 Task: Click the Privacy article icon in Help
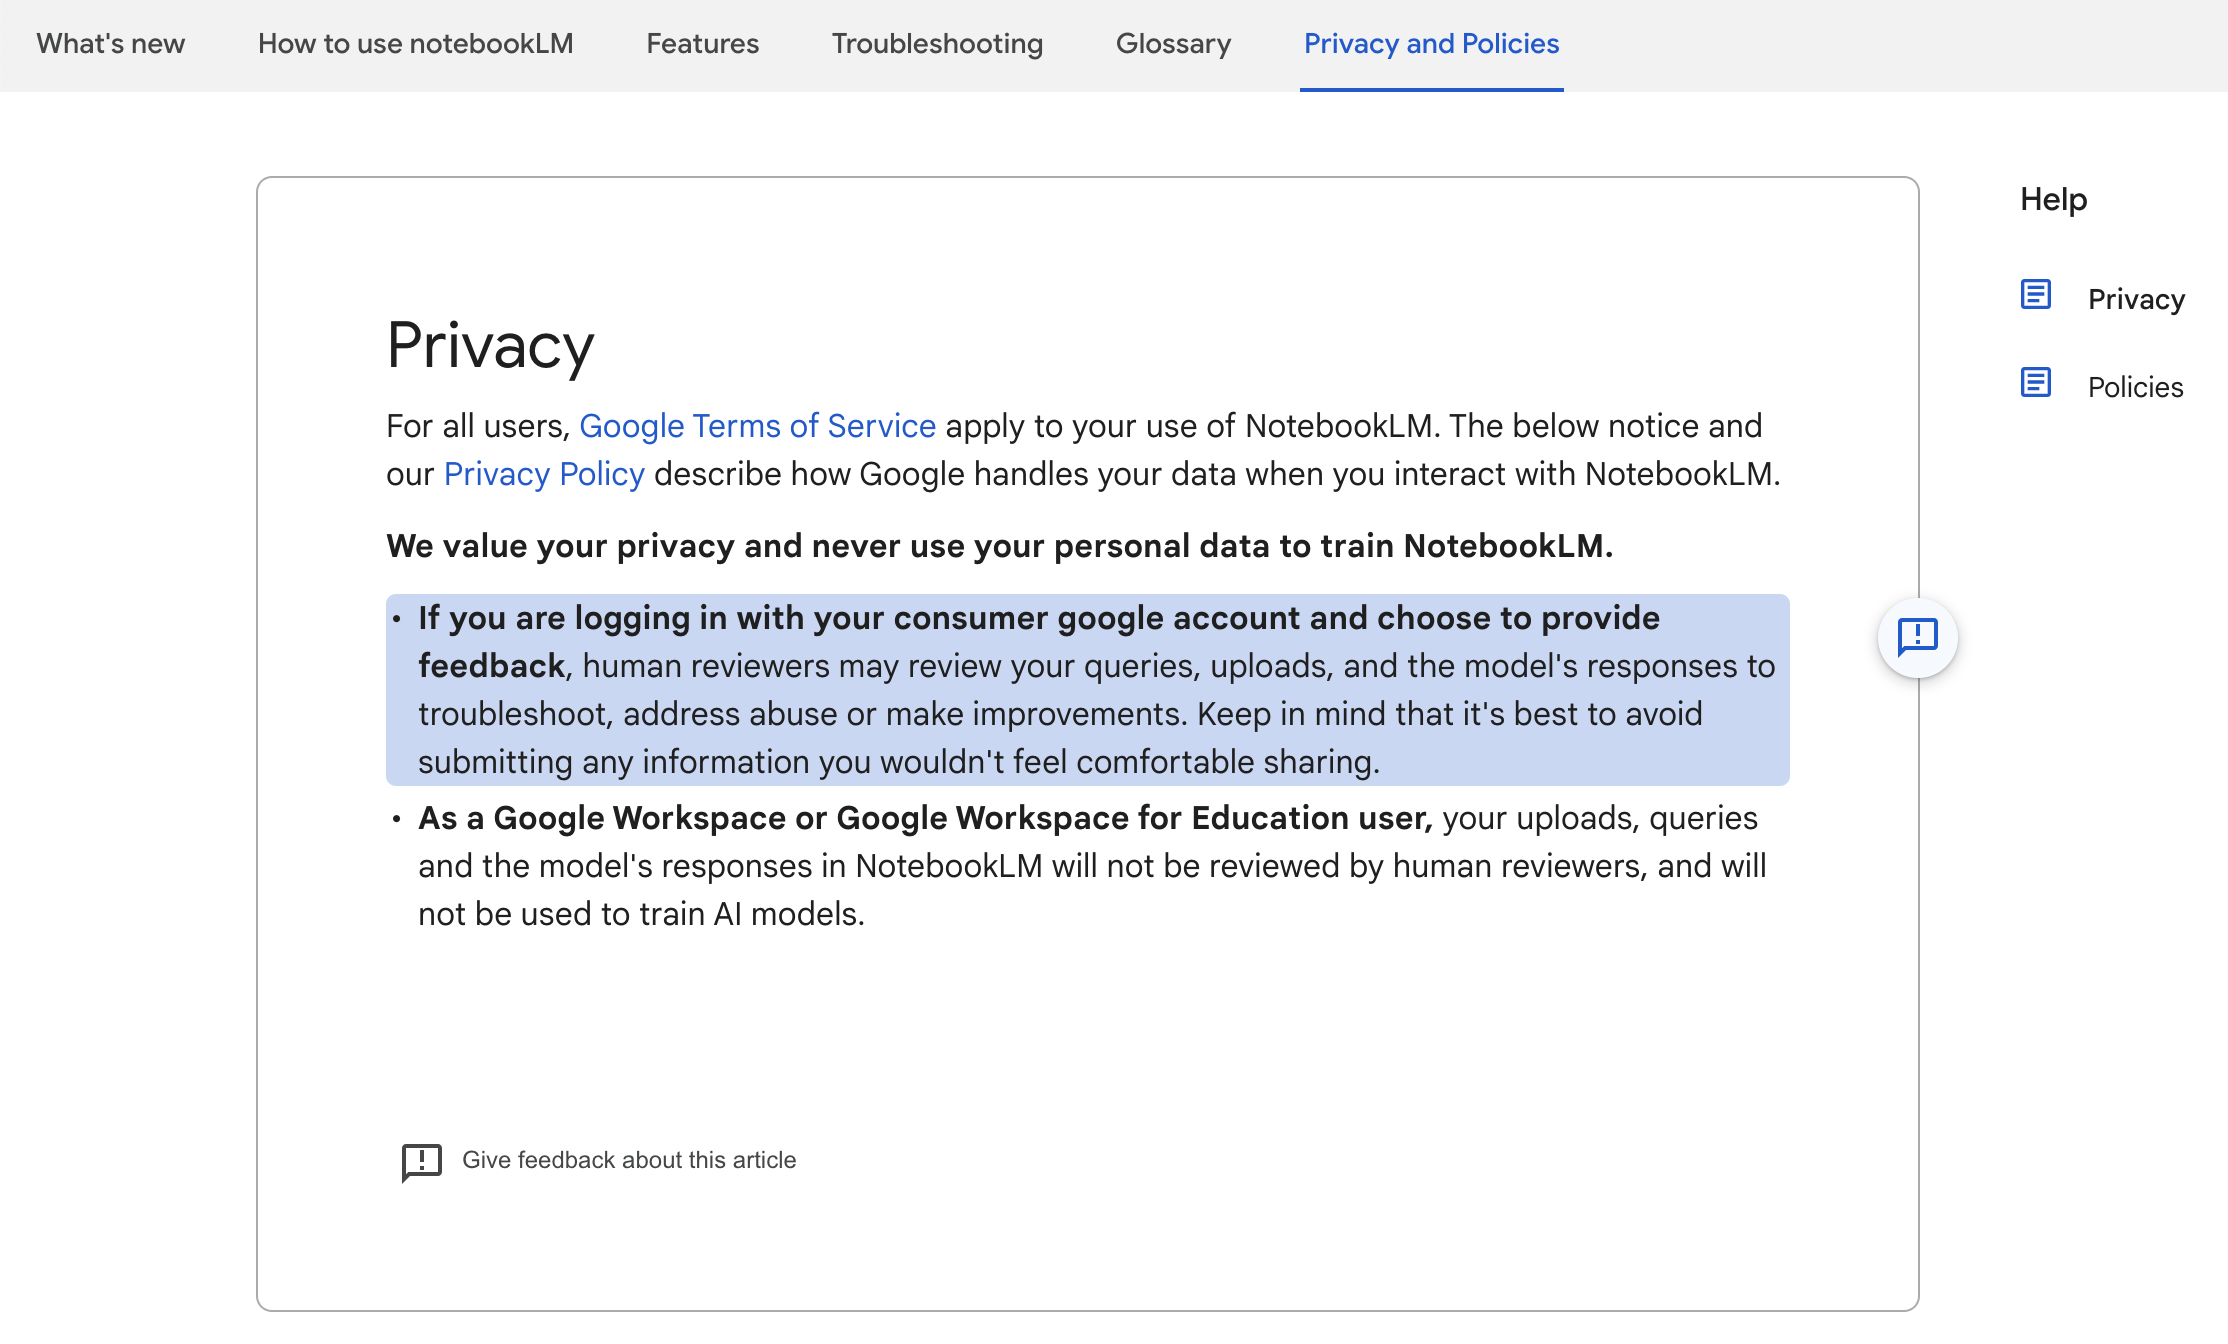coord(2035,295)
